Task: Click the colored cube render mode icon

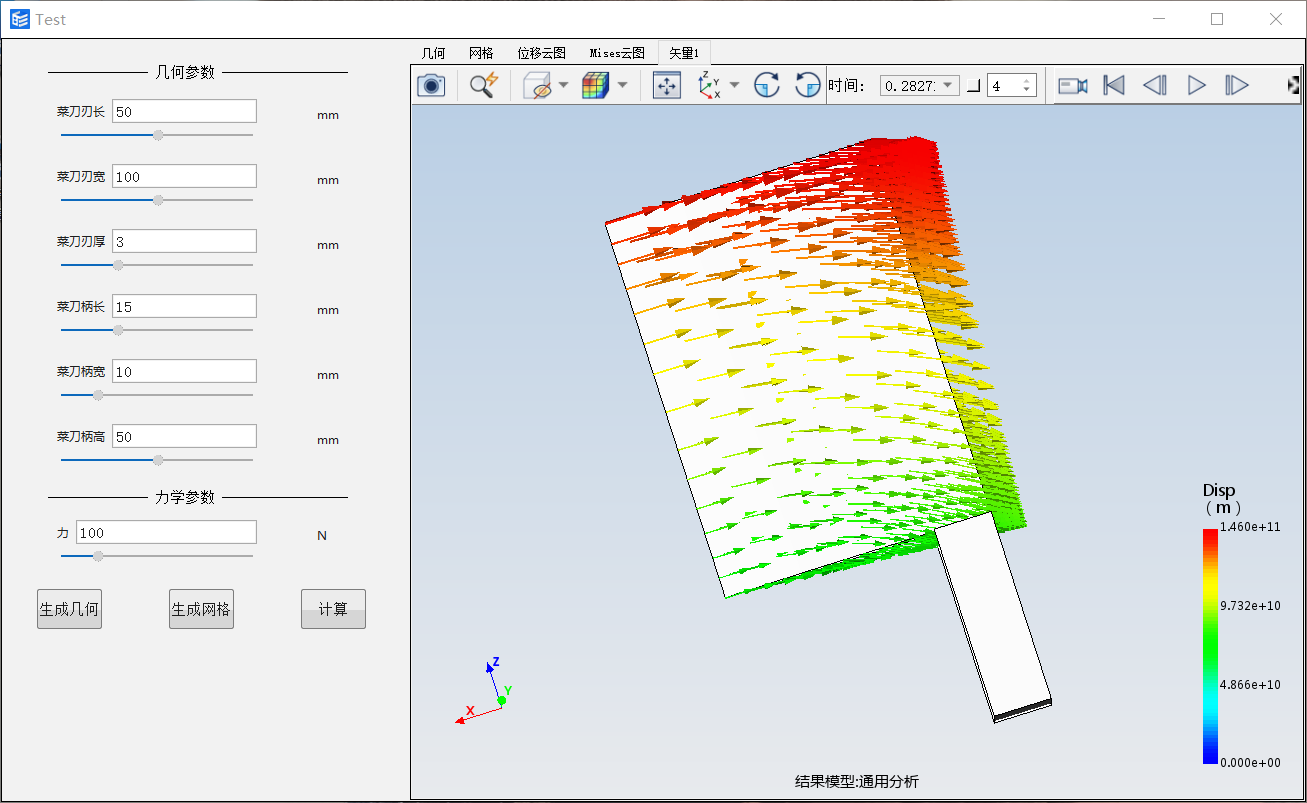Action: [596, 85]
